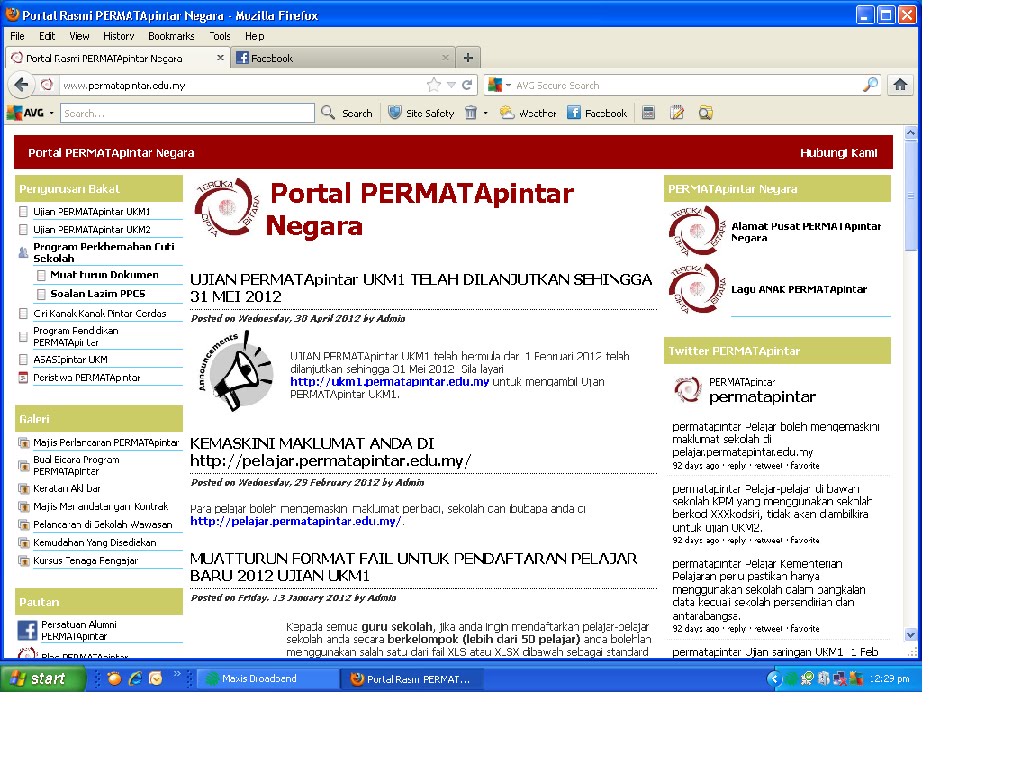Click the AVG toolbar logo
The width and height of the screenshot is (1024, 768).
pyautogui.click(x=25, y=113)
